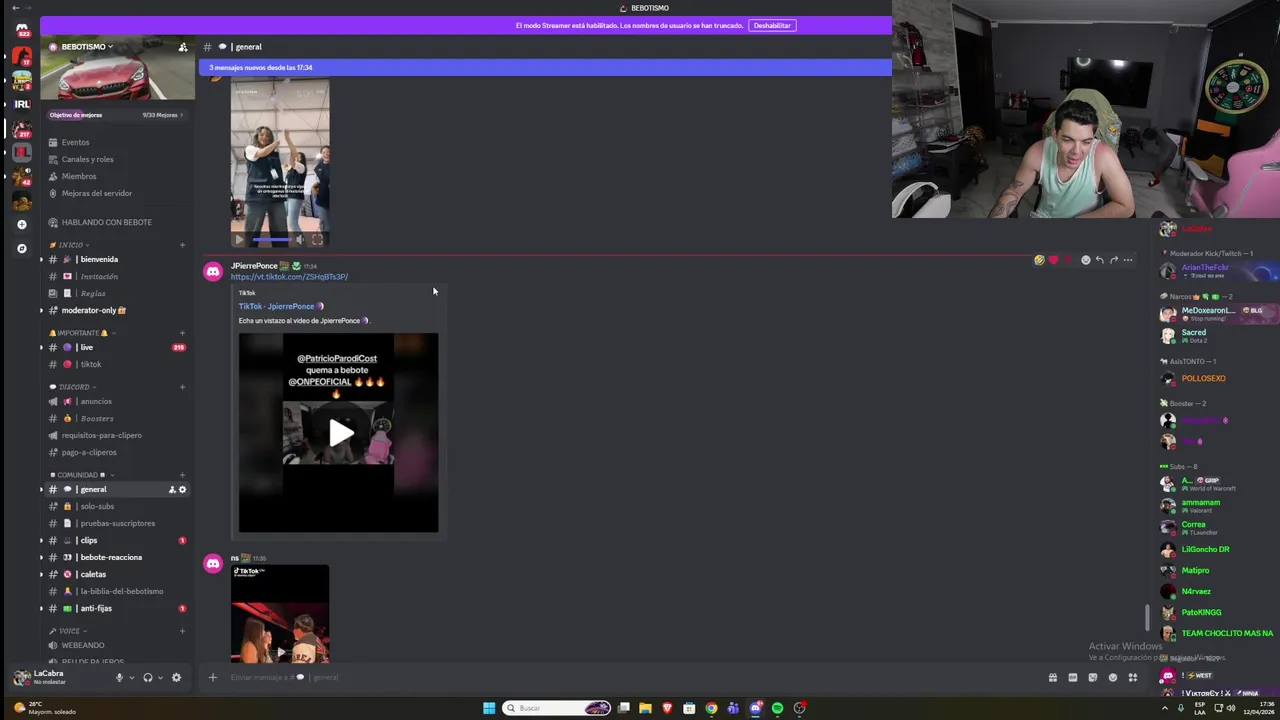Jump to new messages bar since 17:34

[x=545, y=68]
